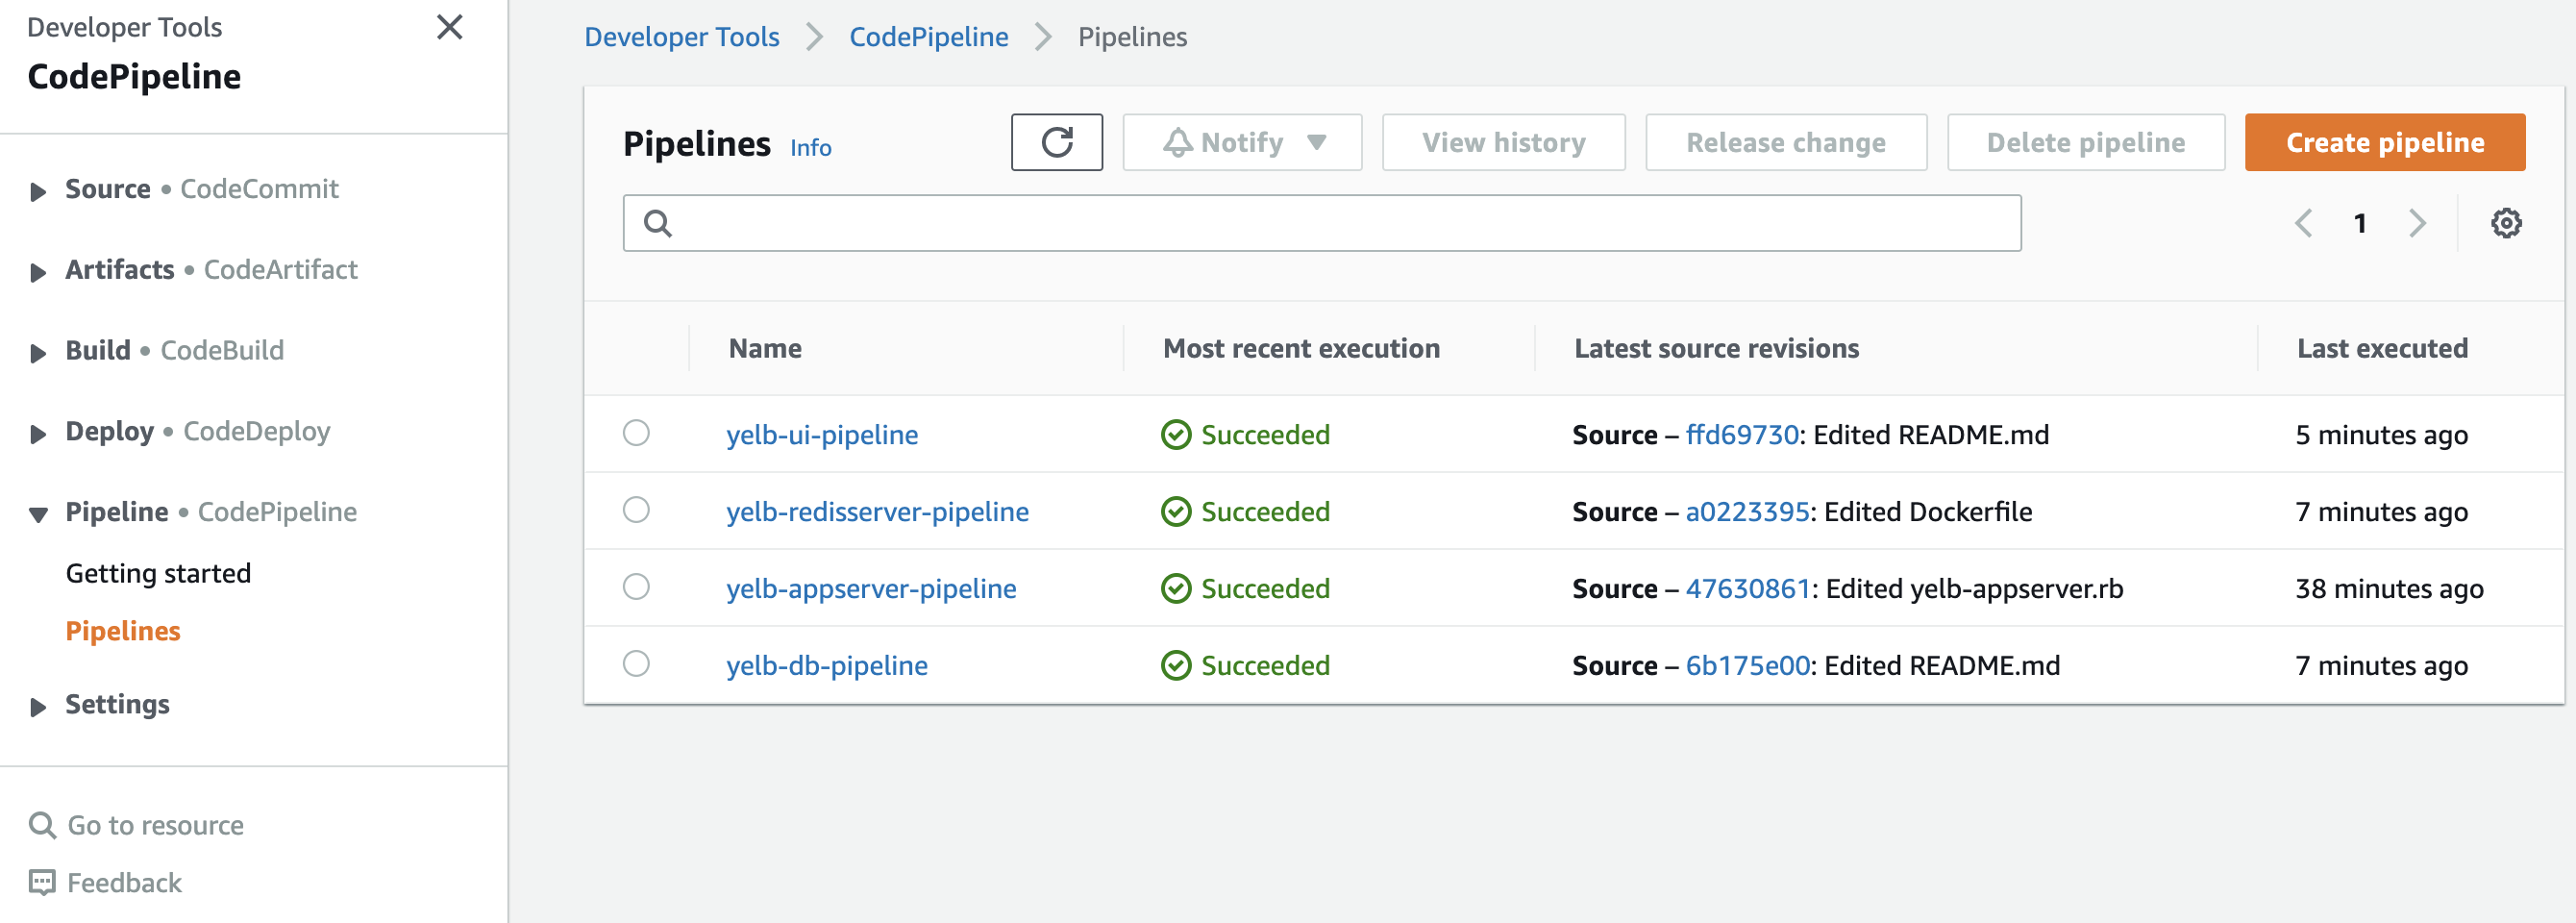Select the yelb-ui-pipeline radio button

(636, 433)
